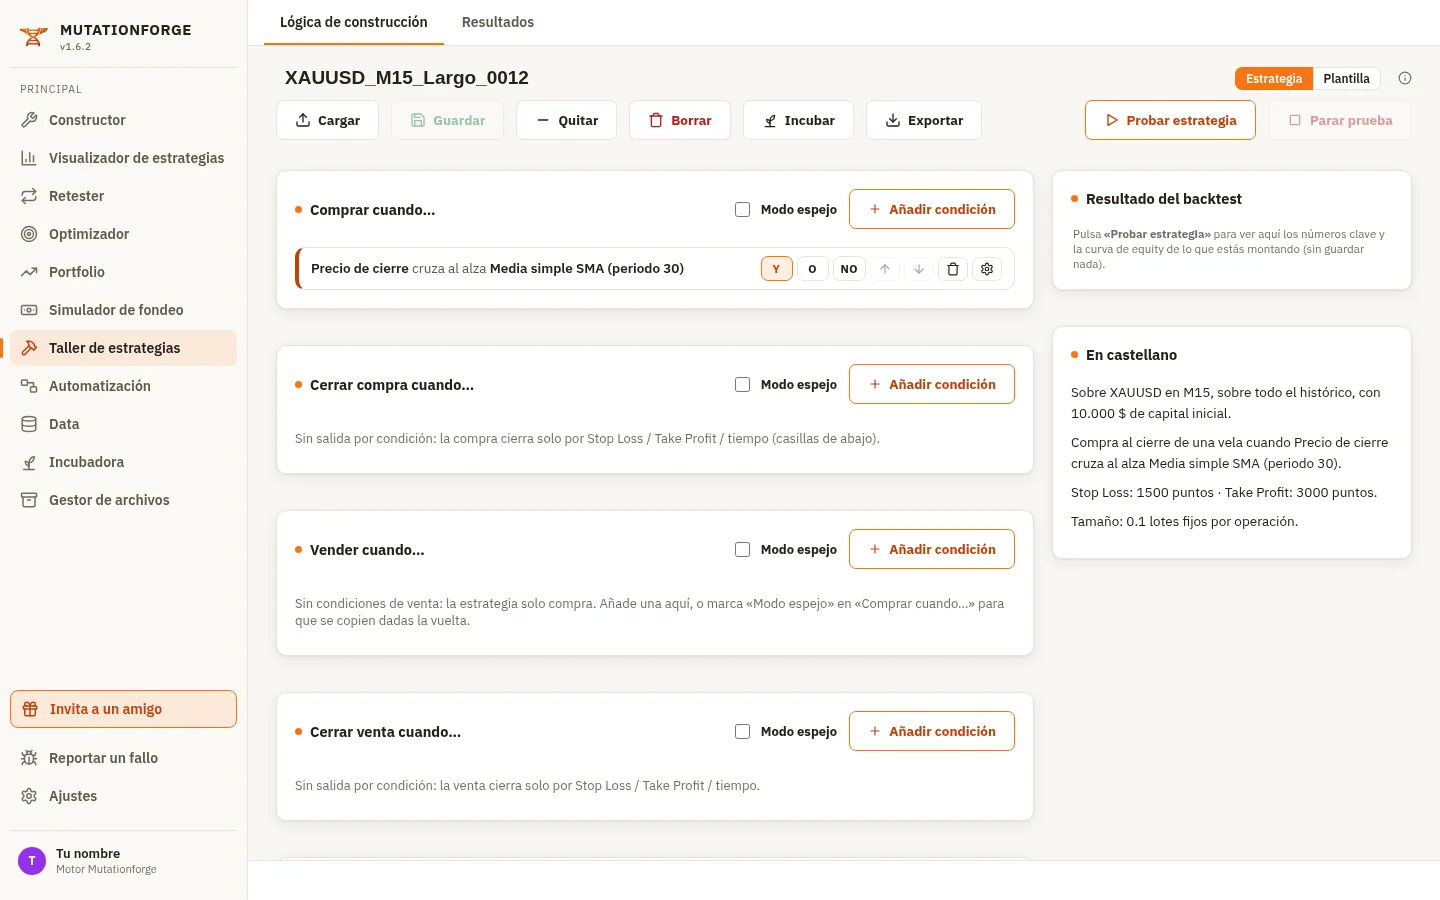The width and height of the screenshot is (1440, 900).
Task: Click Reportar un fallo
Action: (123, 758)
